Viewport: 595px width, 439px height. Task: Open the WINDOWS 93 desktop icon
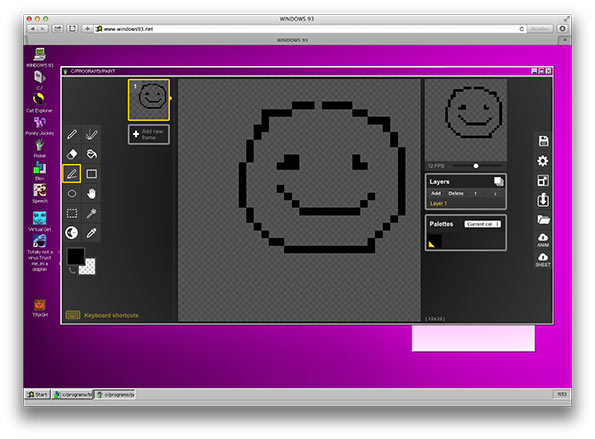[x=39, y=58]
